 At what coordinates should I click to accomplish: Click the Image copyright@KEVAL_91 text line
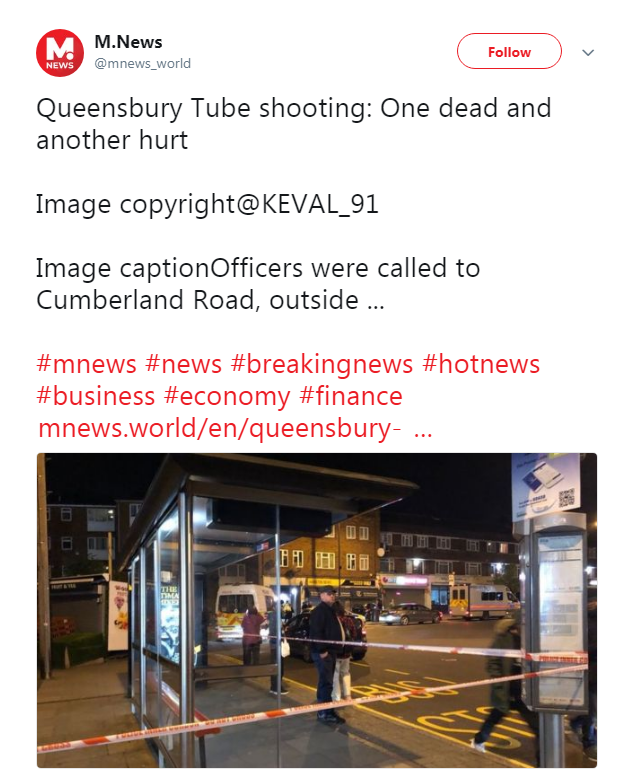pyautogui.click(x=207, y=204)
